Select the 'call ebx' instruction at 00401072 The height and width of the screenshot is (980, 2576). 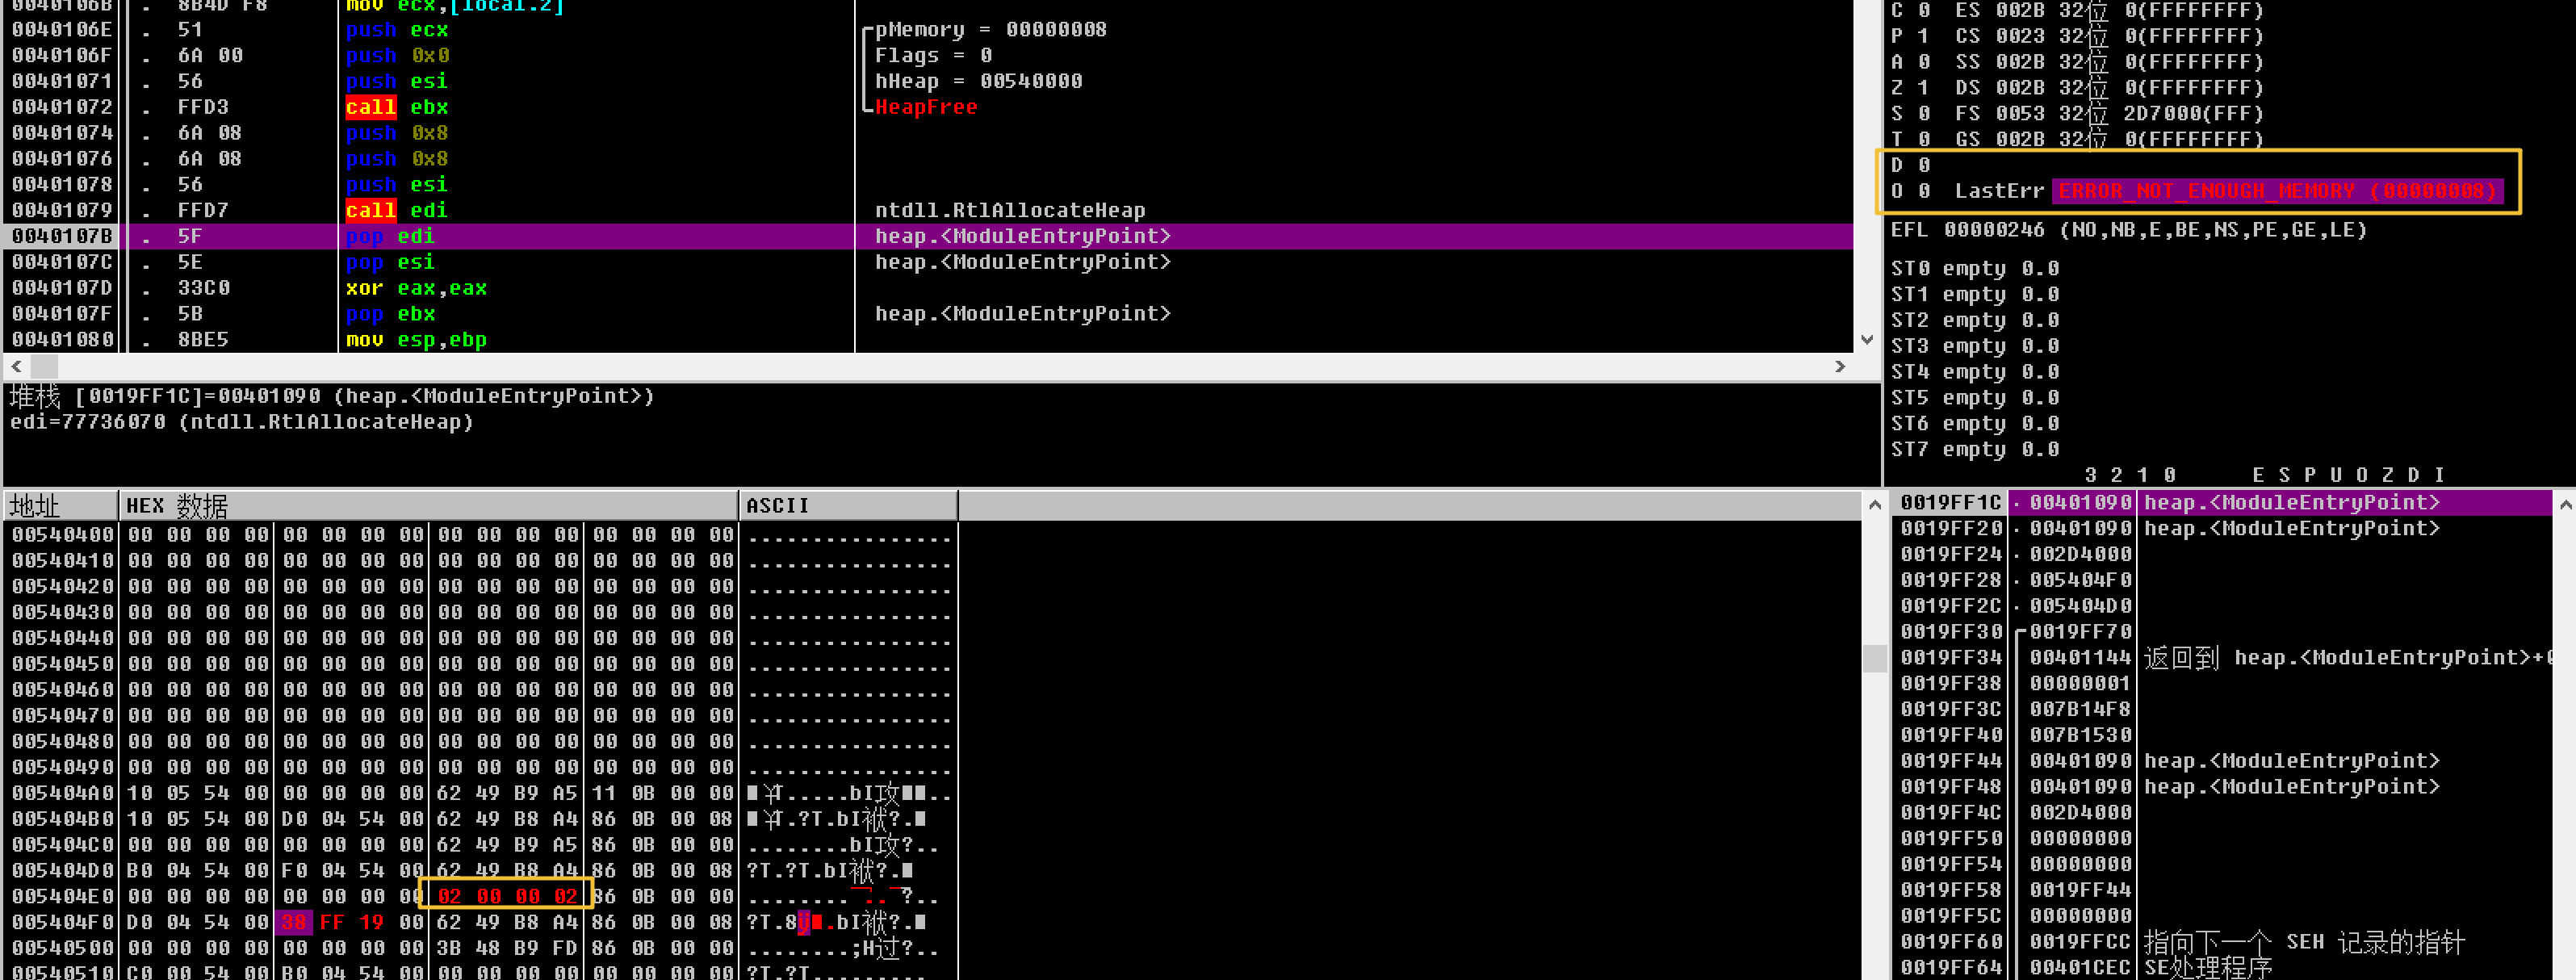tap(397, 107)
